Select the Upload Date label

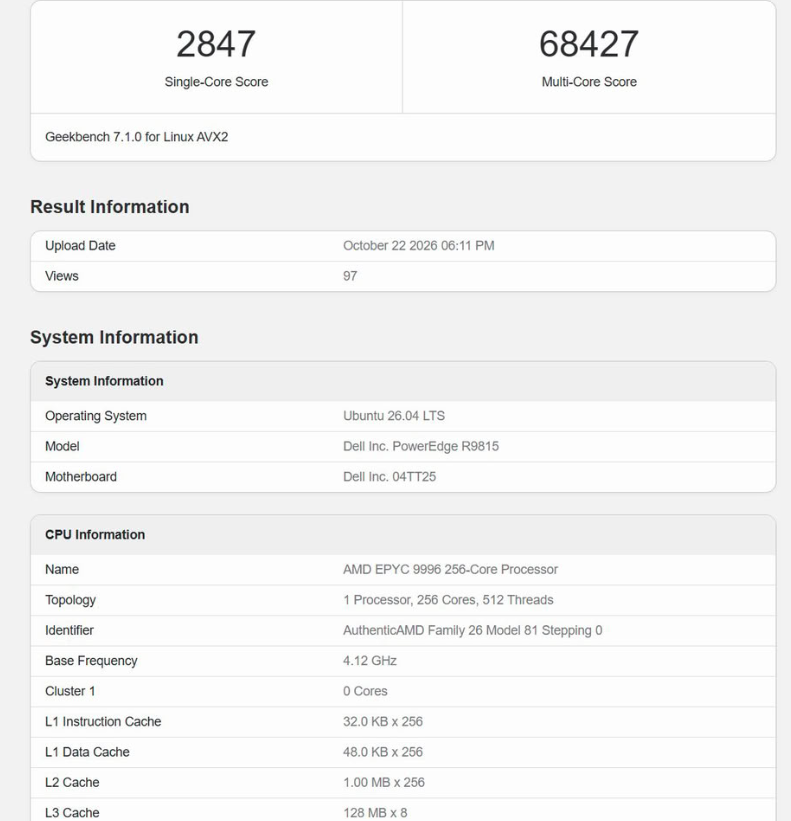coord(80,246)
